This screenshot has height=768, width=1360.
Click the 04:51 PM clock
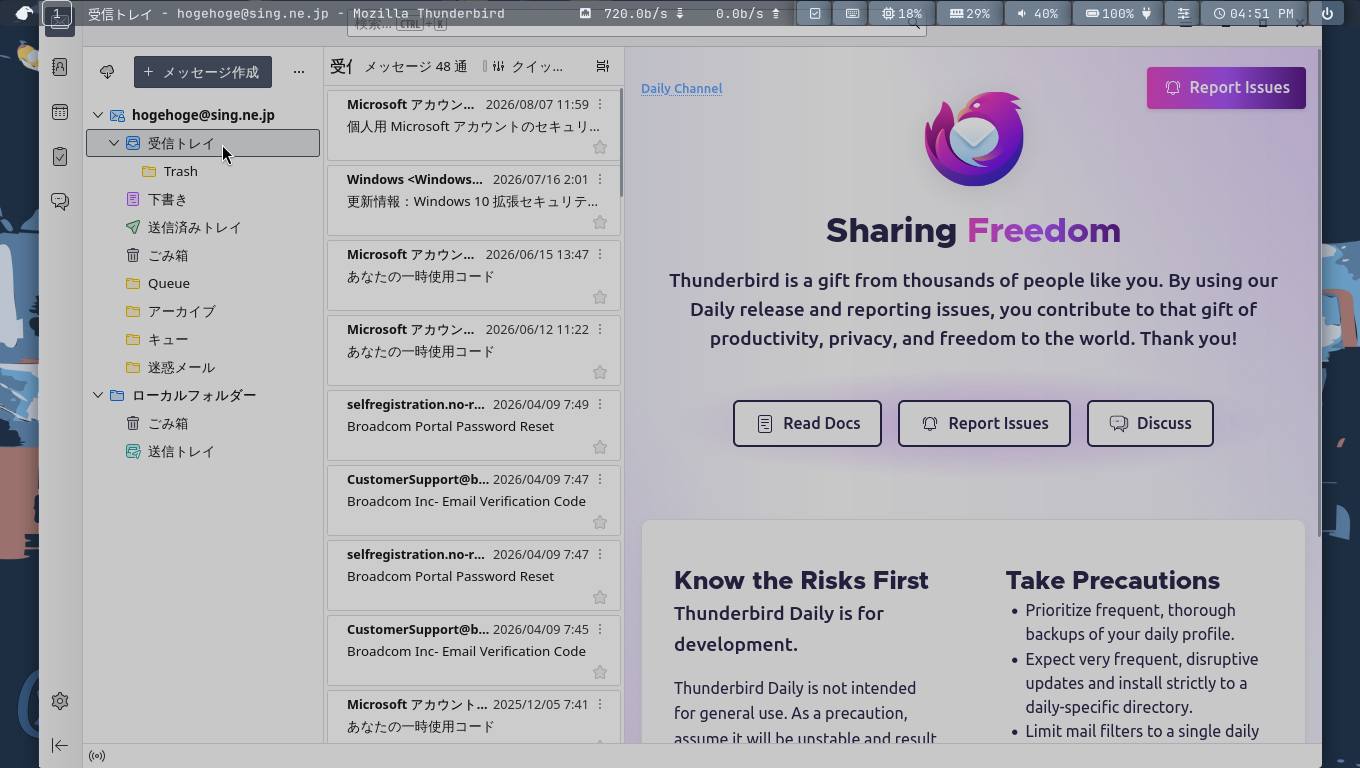[1253, 14]
